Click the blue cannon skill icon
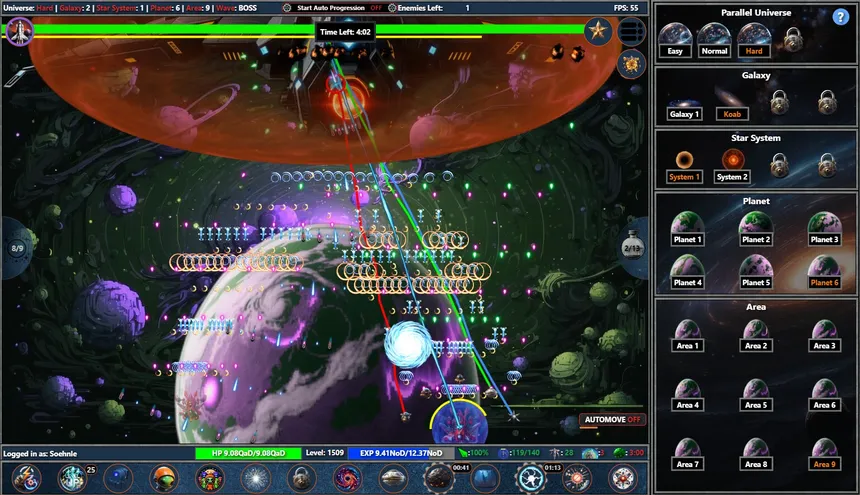860x495 pixels. click(118, 479)
